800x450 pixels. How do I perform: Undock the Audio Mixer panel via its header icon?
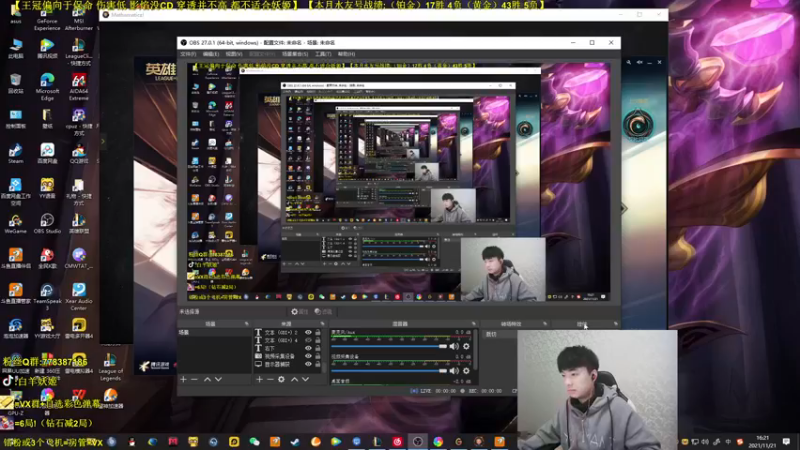tap(473, 324)
